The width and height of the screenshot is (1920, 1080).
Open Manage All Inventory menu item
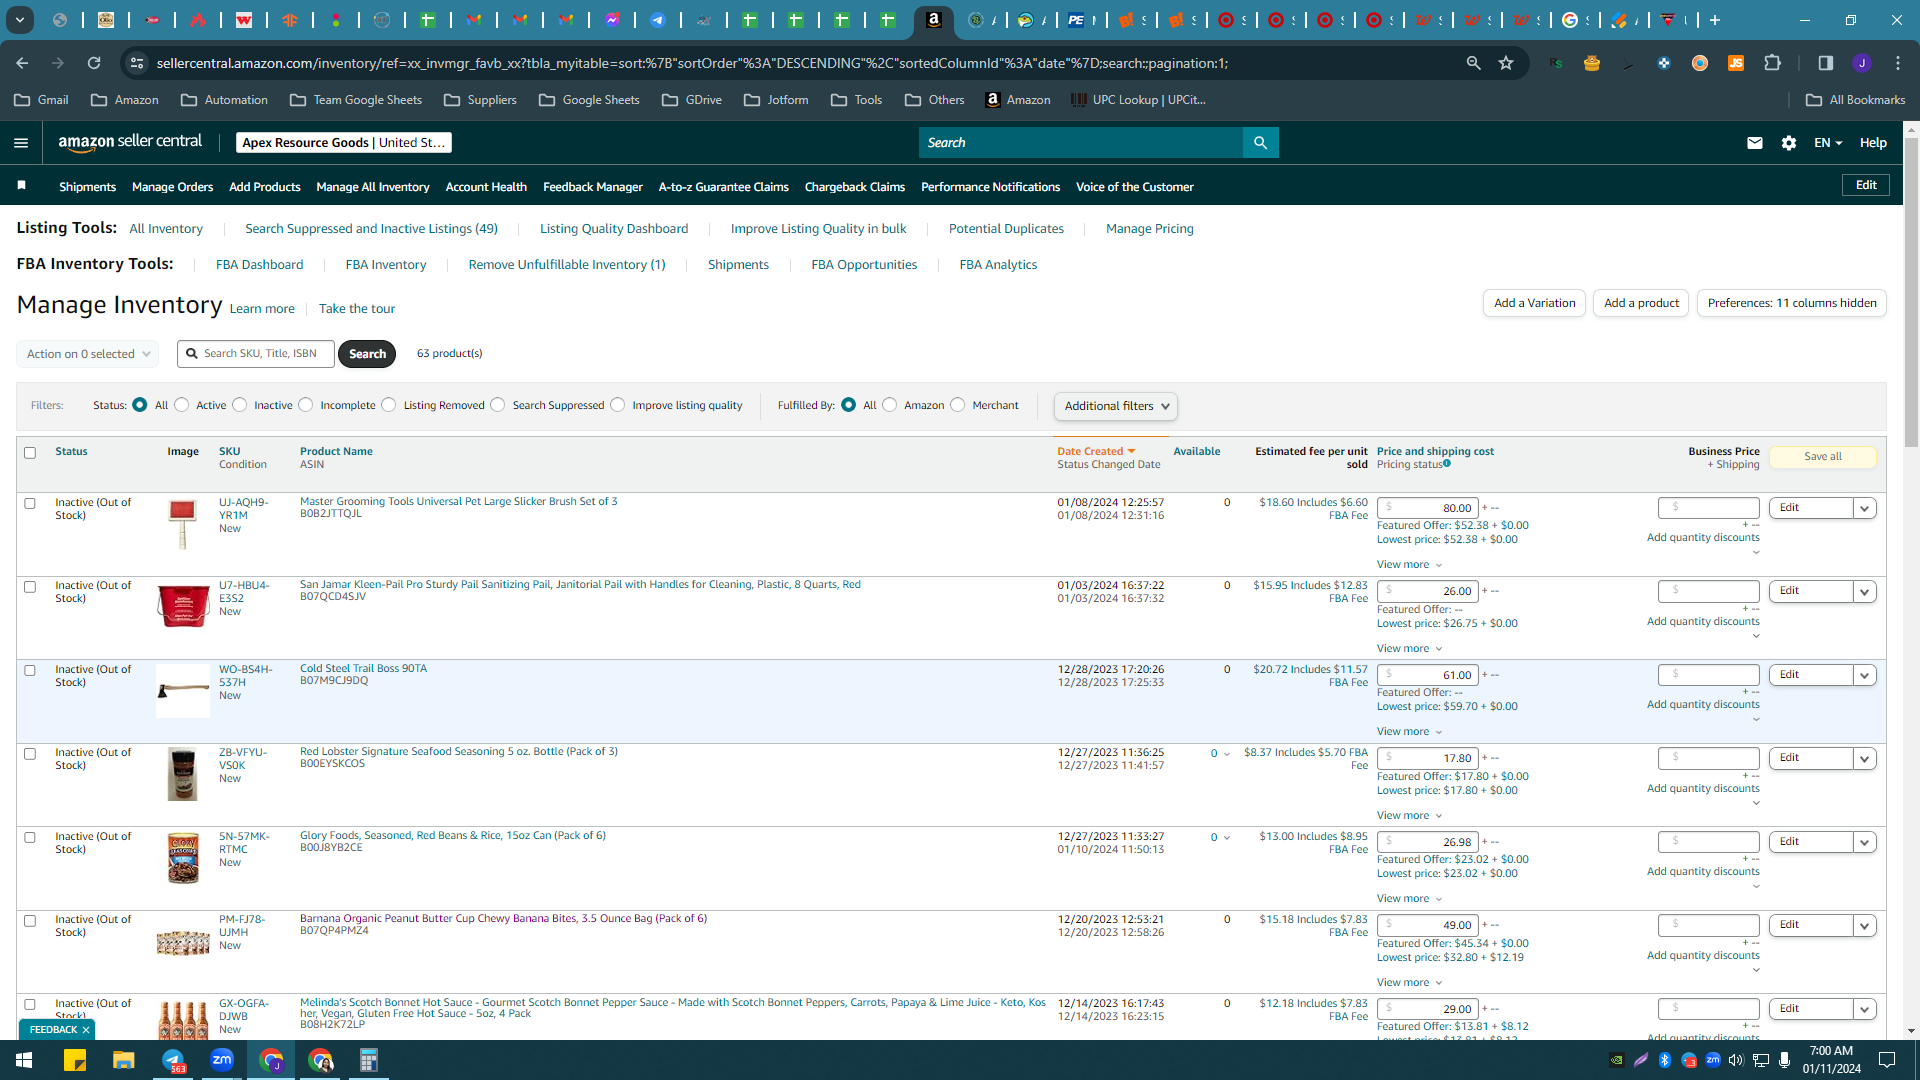click(373, 187)
